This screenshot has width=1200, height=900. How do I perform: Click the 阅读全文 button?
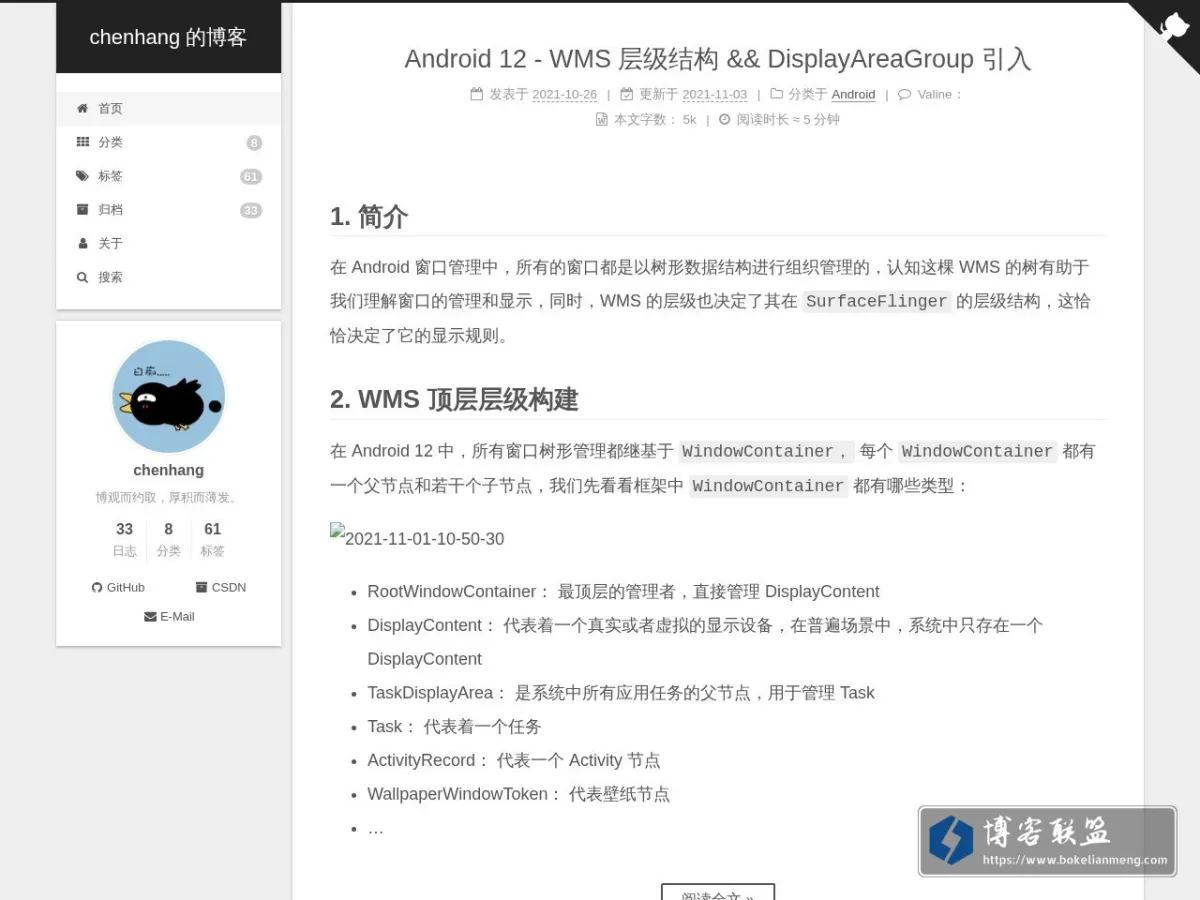point(718,893)
